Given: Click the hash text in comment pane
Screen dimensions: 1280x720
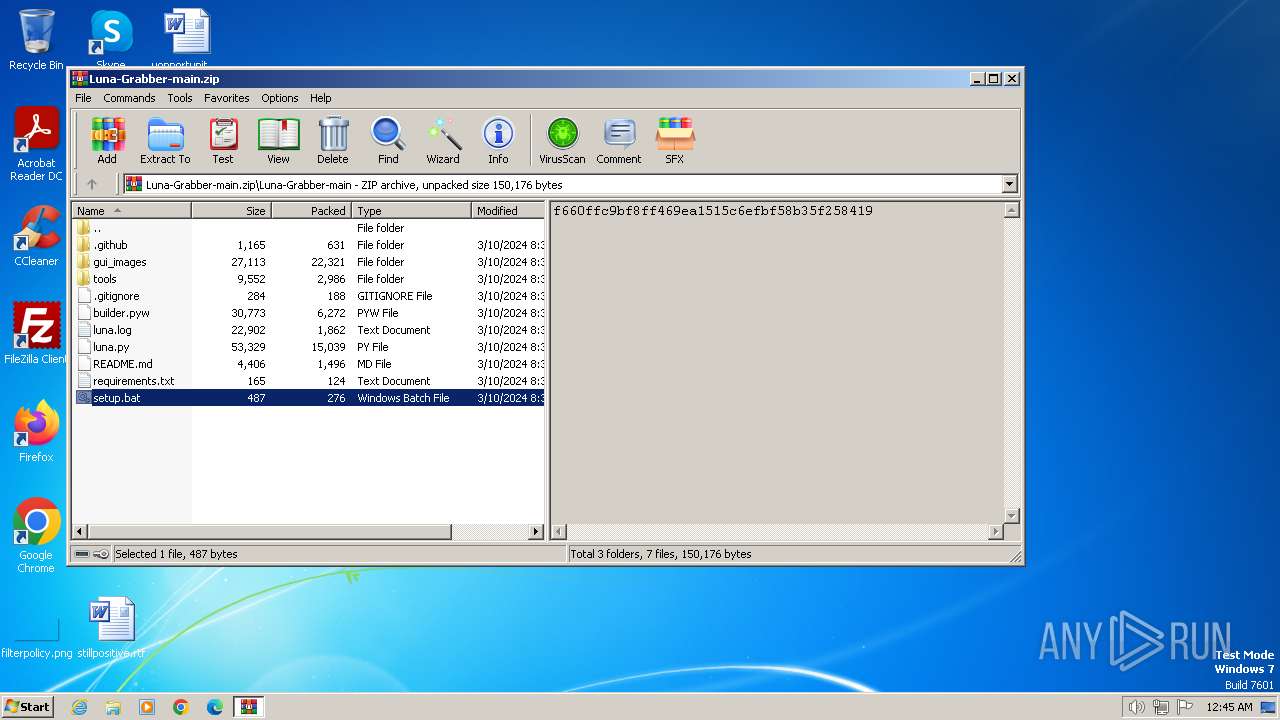Looking at the screenshot, I should 713,211.
